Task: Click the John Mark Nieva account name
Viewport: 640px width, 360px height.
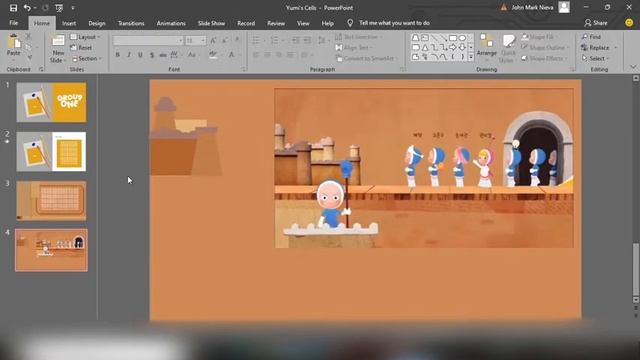Action: pos(532,7)
